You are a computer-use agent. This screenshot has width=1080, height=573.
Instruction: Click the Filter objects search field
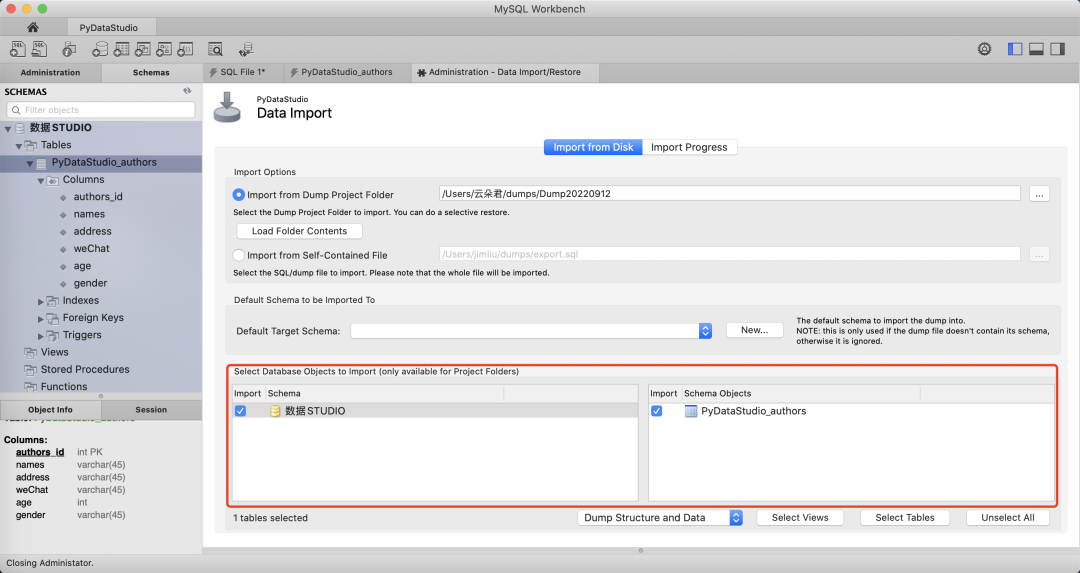[100, 110]
